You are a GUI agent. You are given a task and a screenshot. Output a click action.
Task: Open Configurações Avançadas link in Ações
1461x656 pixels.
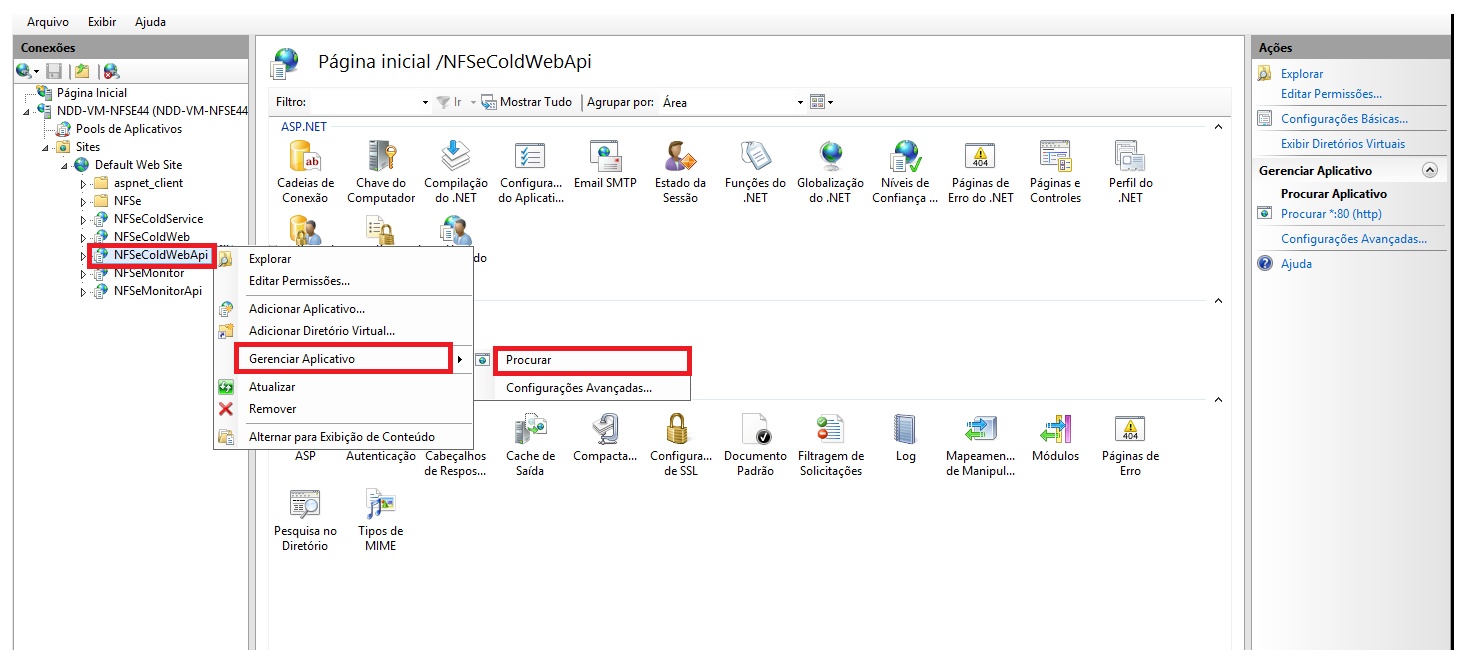click(x=1354, y=239)
